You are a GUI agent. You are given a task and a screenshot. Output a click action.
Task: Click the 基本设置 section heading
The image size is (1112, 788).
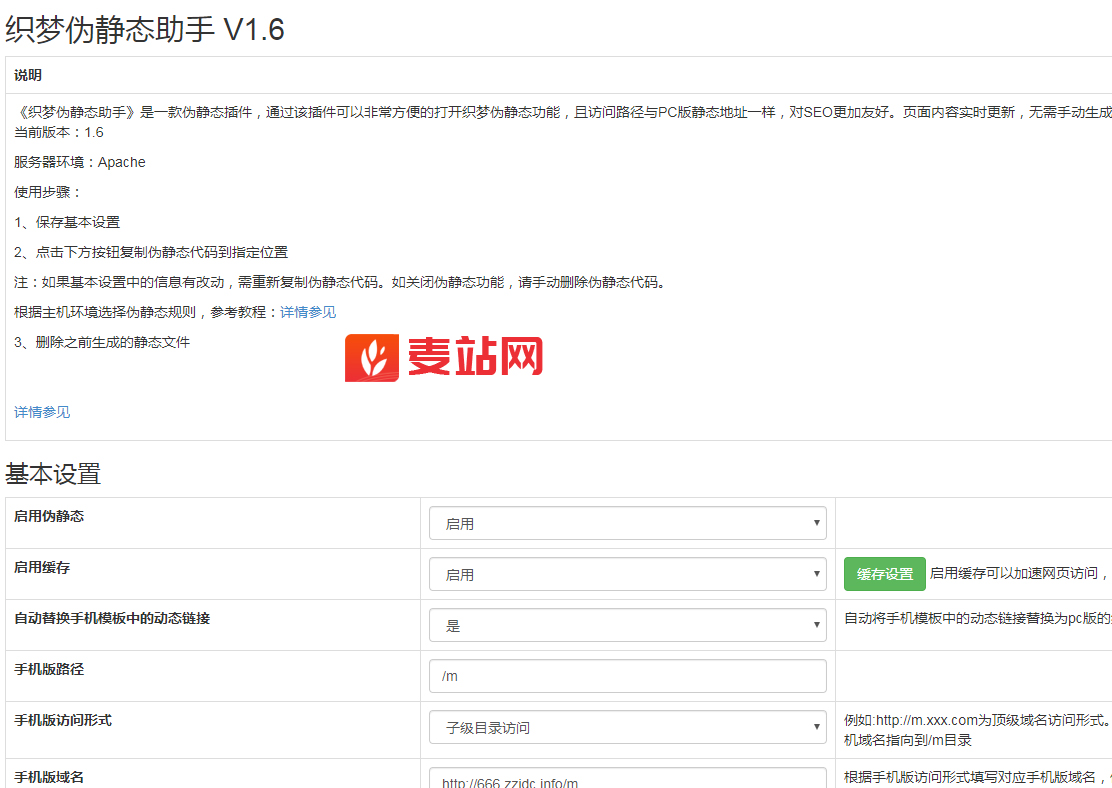click(53, 474)
